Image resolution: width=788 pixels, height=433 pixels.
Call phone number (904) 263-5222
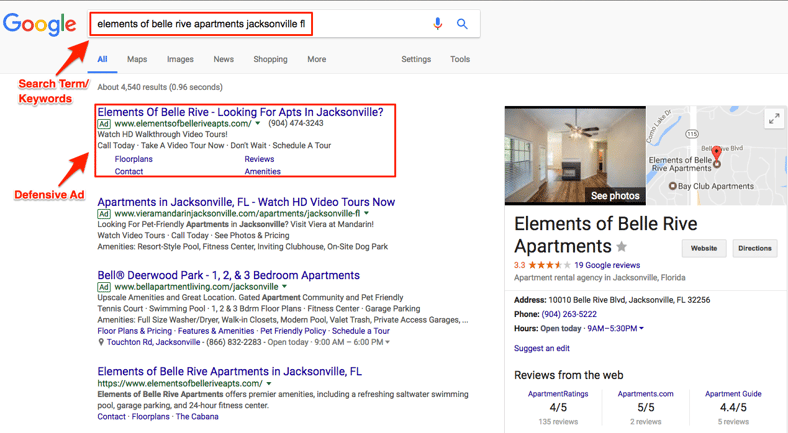point(569,314)
